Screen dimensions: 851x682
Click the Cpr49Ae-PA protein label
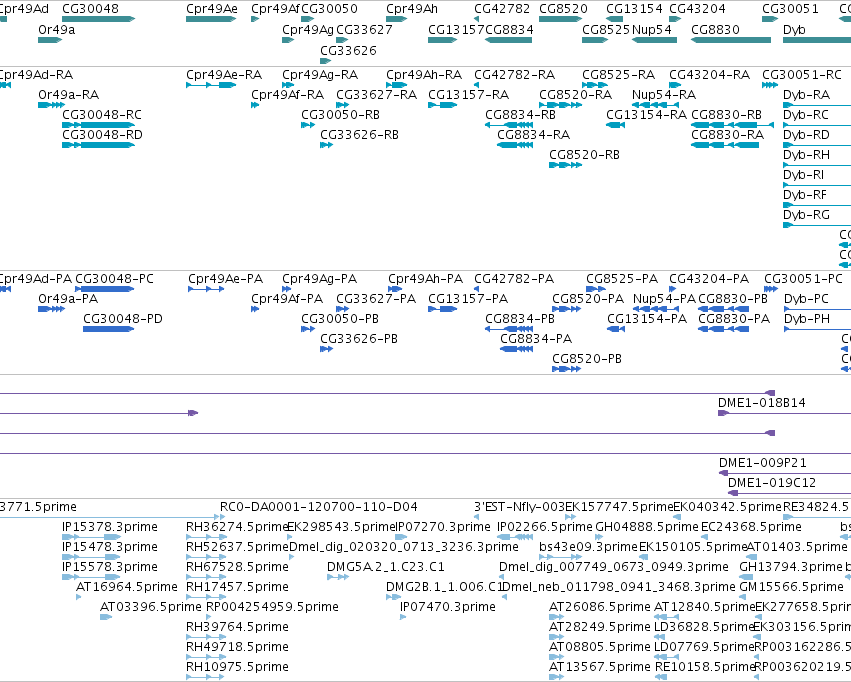[226, 279]
